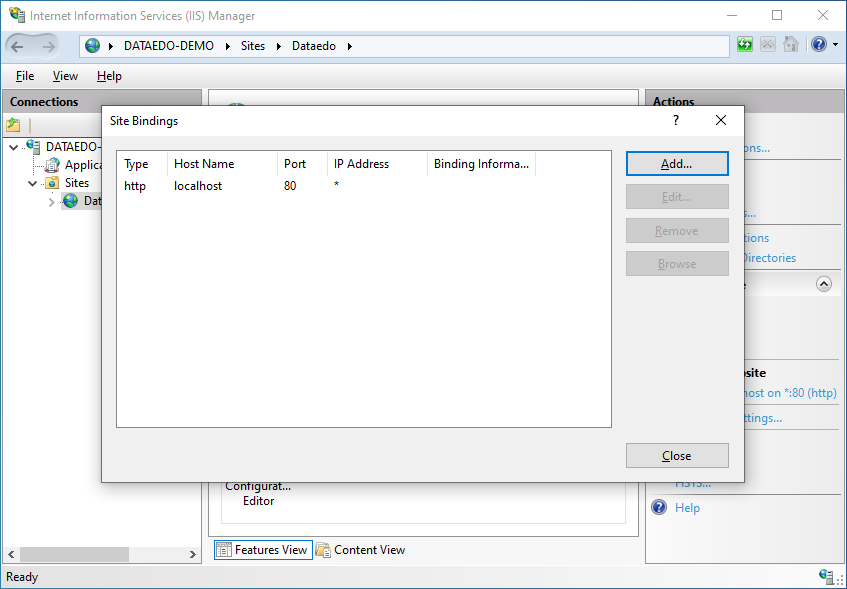The image size is (847, 589).
Task: Click the Home icon in the toolbar
Action: tap(791, 45)
